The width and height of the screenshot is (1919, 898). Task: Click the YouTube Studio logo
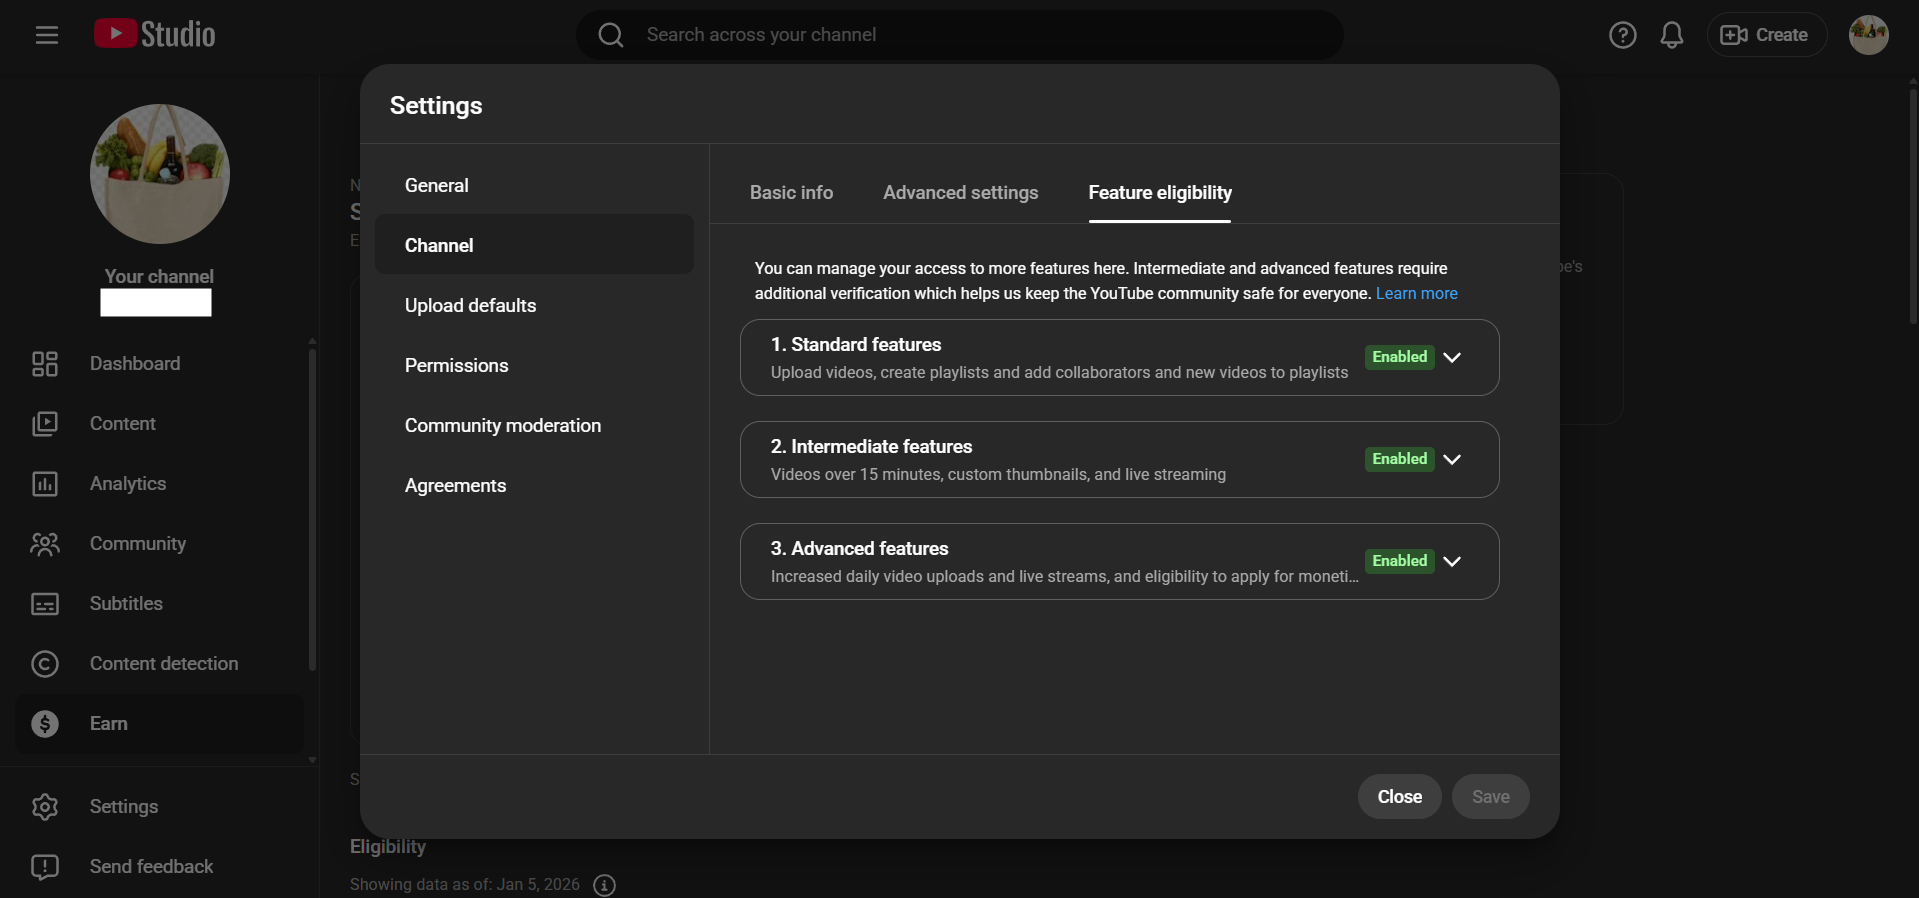(x=155, y=34)
